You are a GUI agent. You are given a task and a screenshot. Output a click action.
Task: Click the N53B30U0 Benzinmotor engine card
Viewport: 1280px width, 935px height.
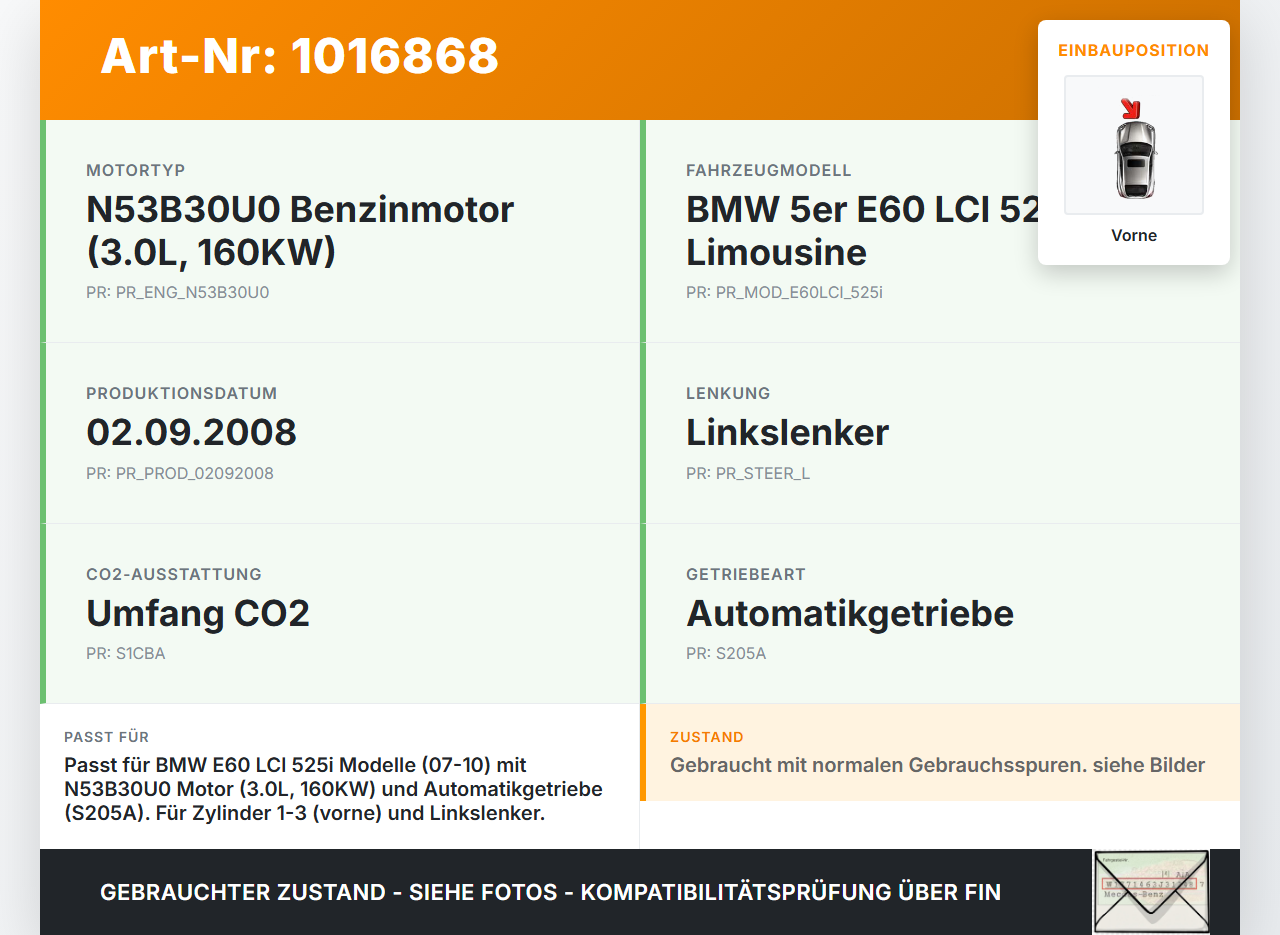(x=300, y=230)
